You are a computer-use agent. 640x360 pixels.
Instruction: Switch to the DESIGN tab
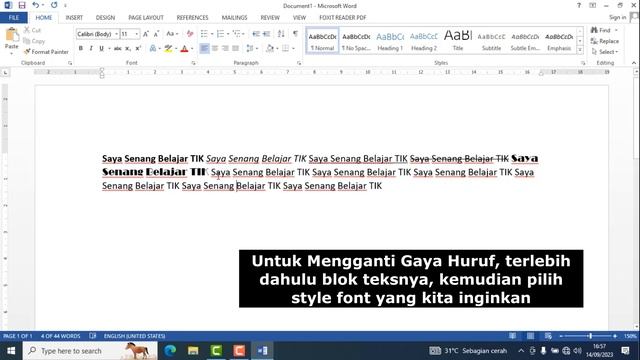(105, 18)
